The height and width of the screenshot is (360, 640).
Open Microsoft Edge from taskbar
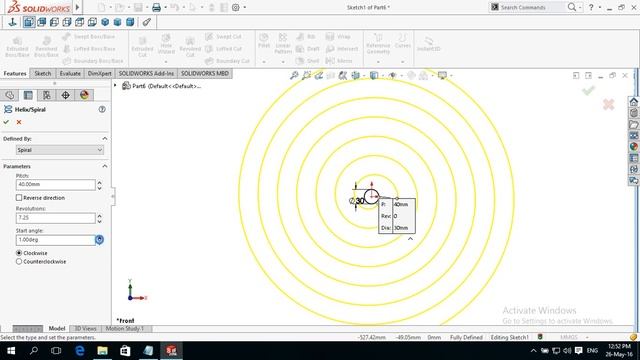(80, 351)
